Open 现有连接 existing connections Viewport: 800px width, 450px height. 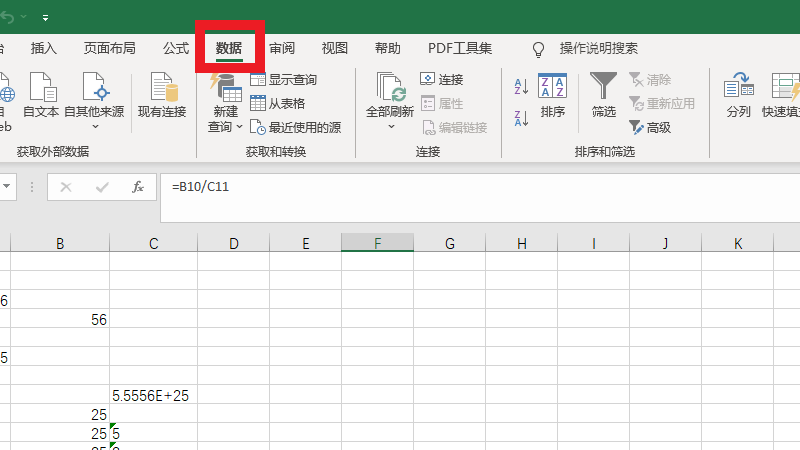click(162, 96)
